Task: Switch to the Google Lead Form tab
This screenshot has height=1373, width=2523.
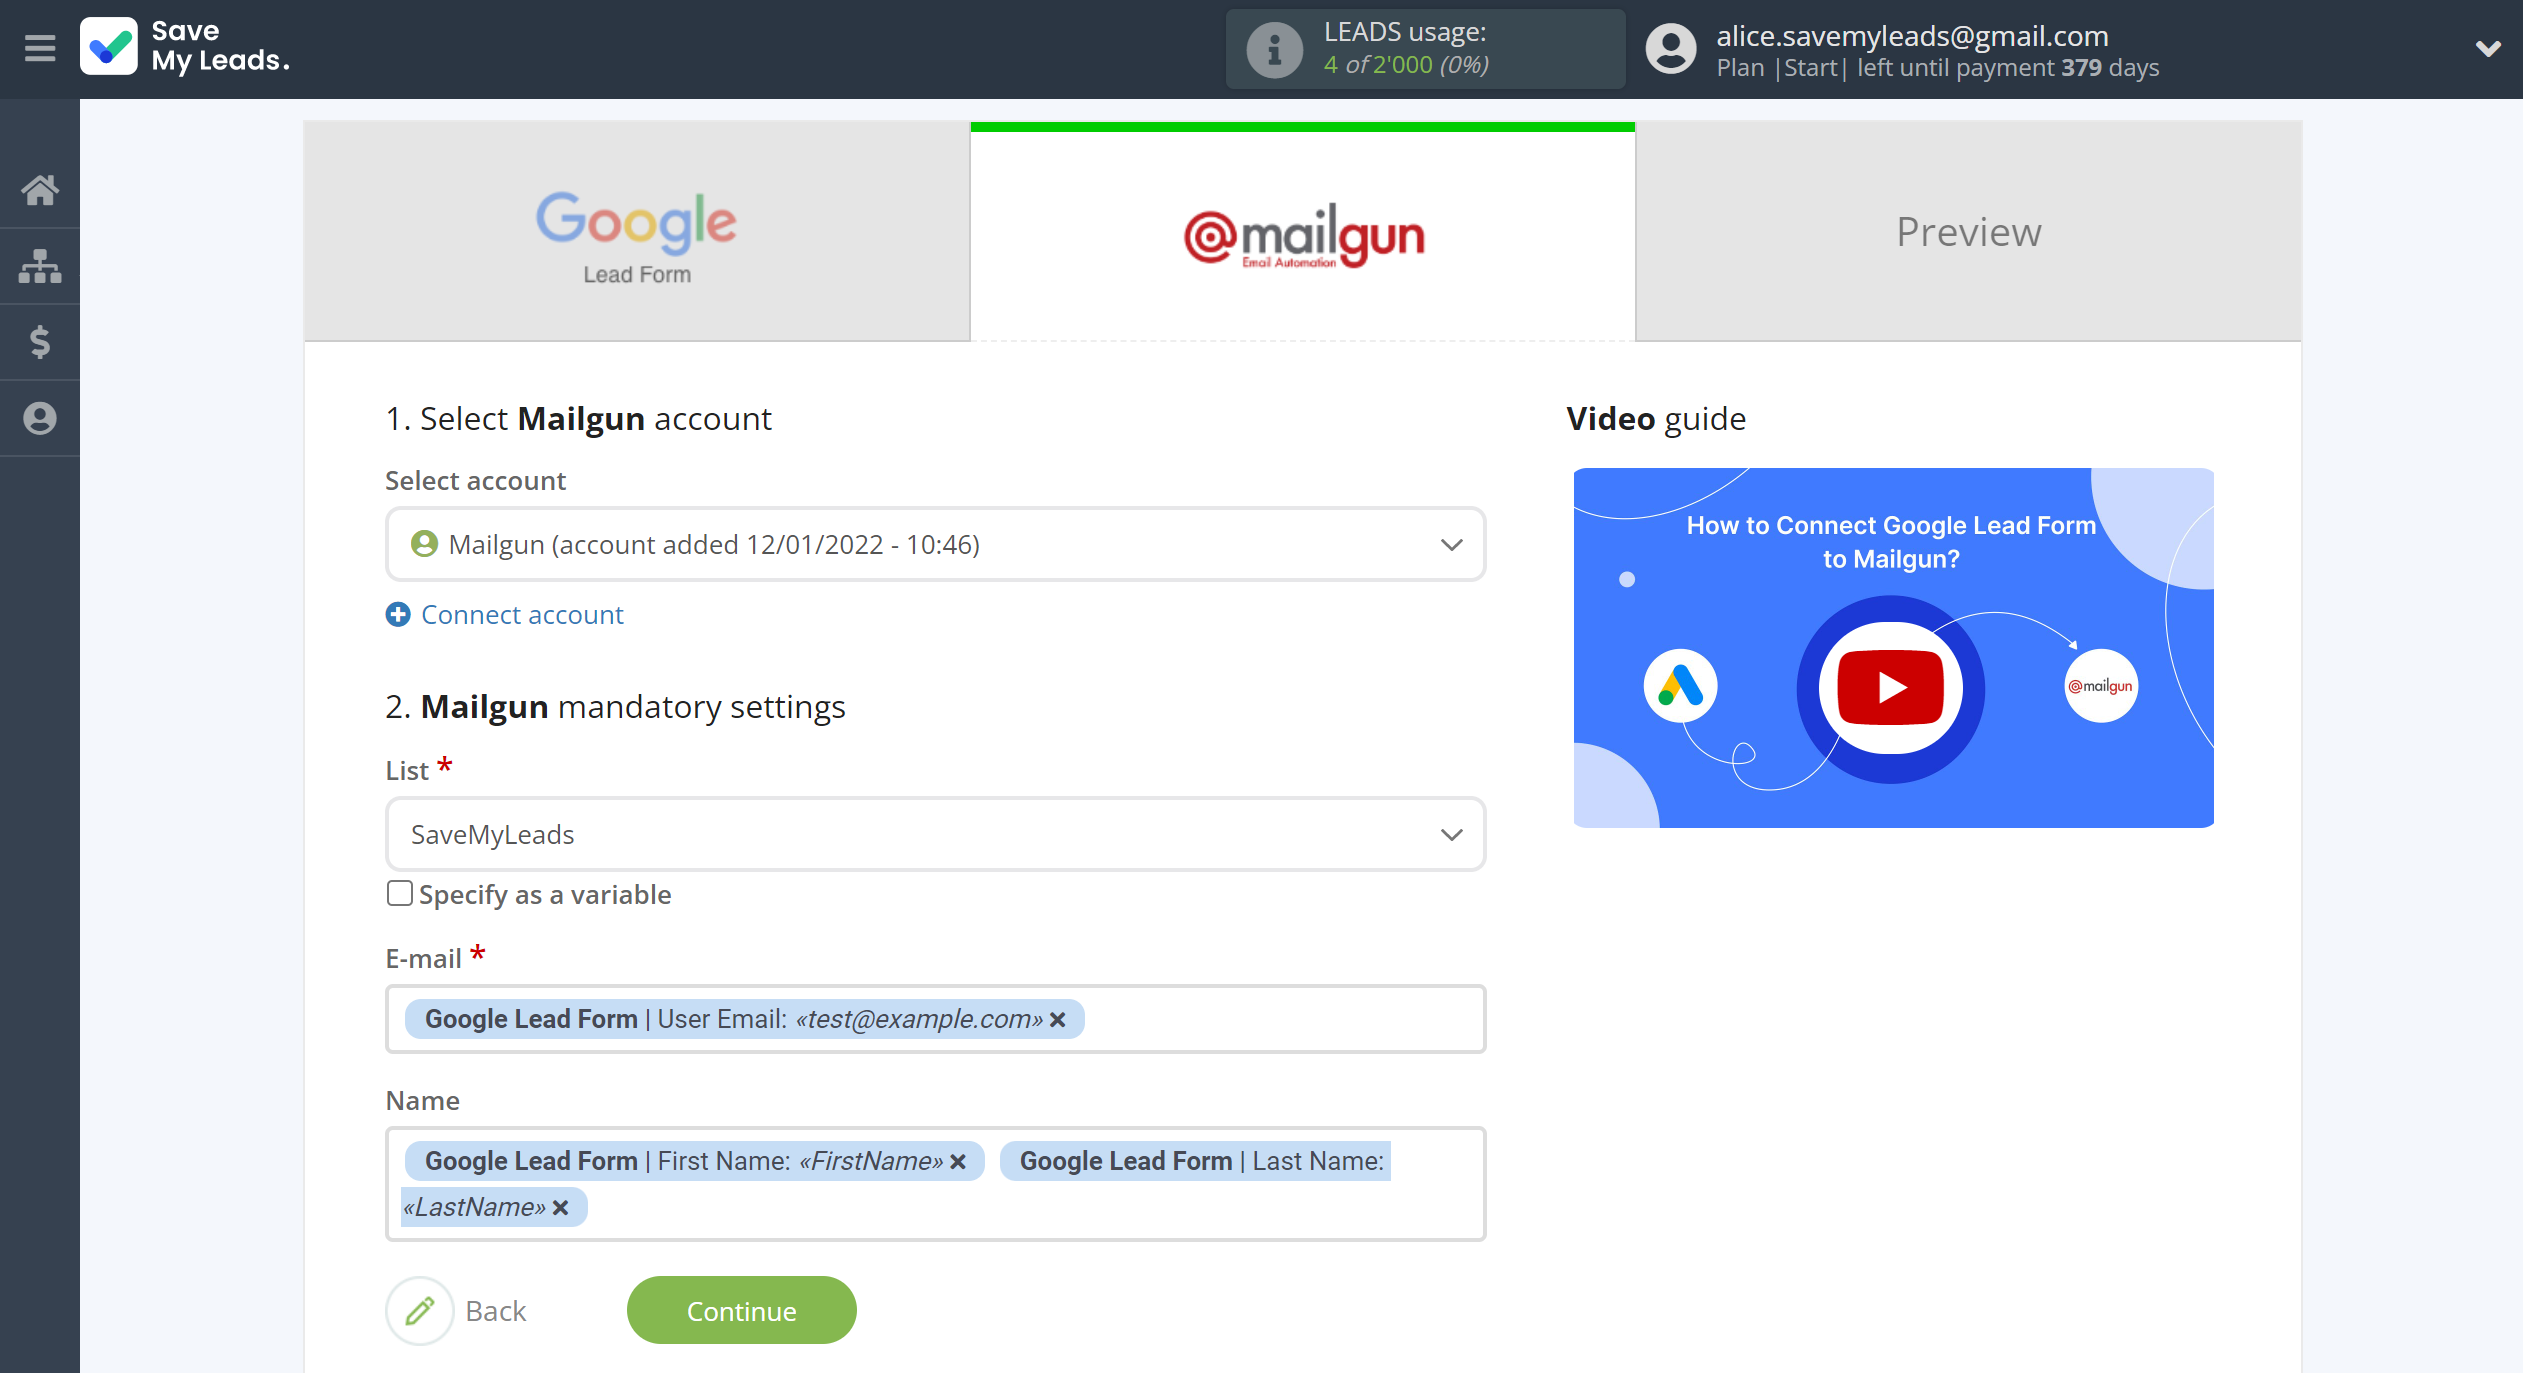Action: [637, 232]
